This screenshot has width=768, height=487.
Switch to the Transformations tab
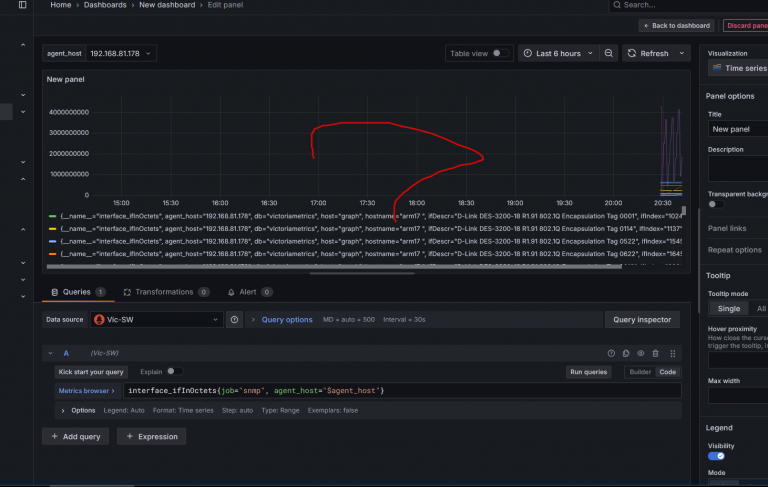click(166, 292)
